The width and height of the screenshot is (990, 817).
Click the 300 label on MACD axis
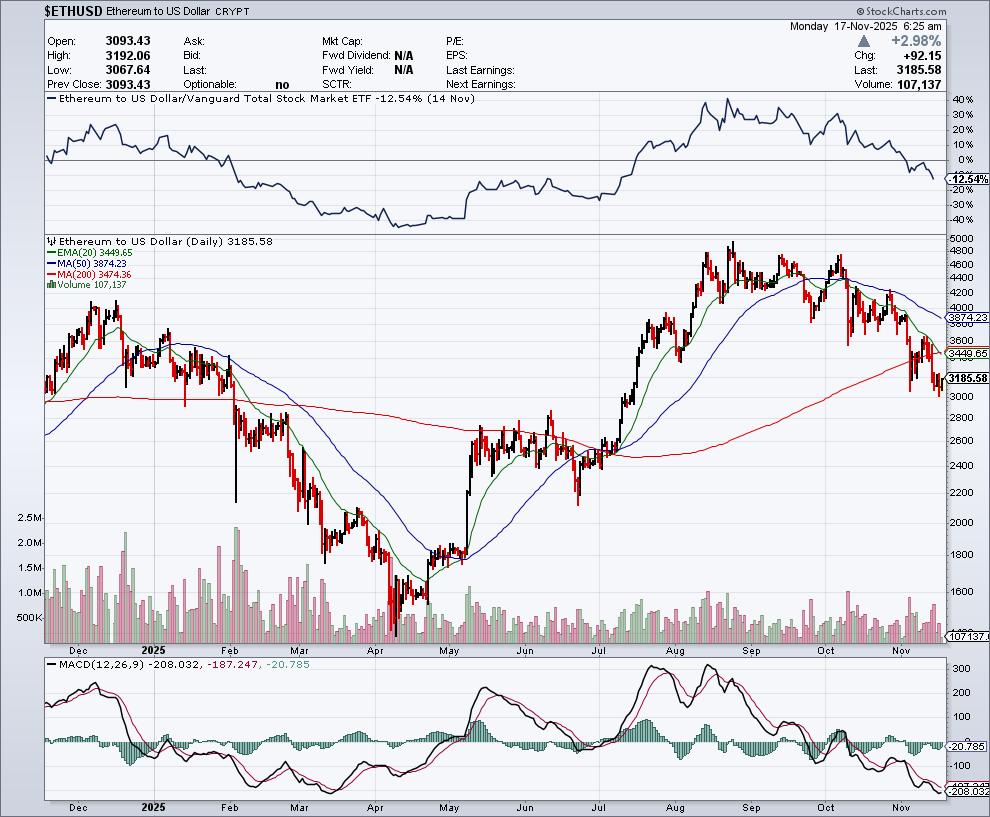click(961, 669)
